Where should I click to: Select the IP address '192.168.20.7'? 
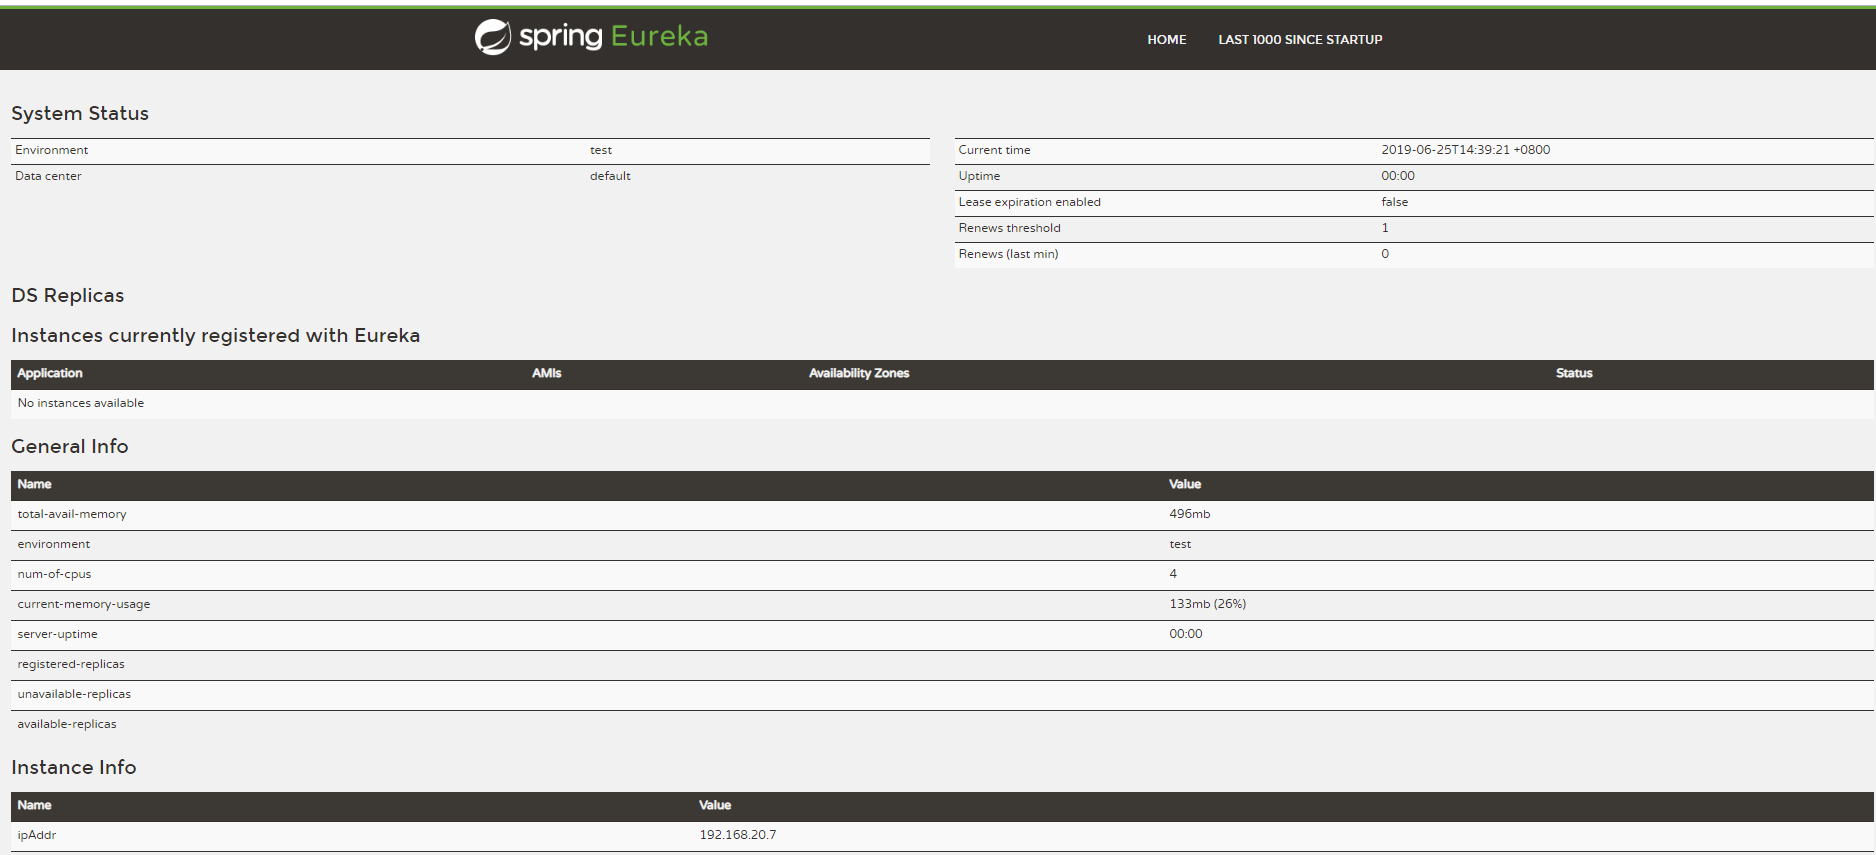point(738,835)
